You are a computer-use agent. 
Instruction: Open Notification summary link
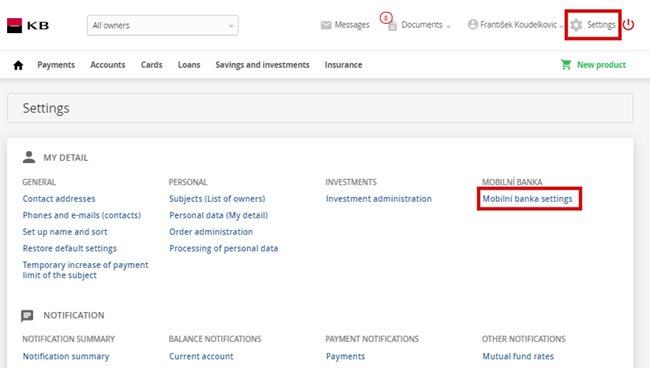point(66,356)
